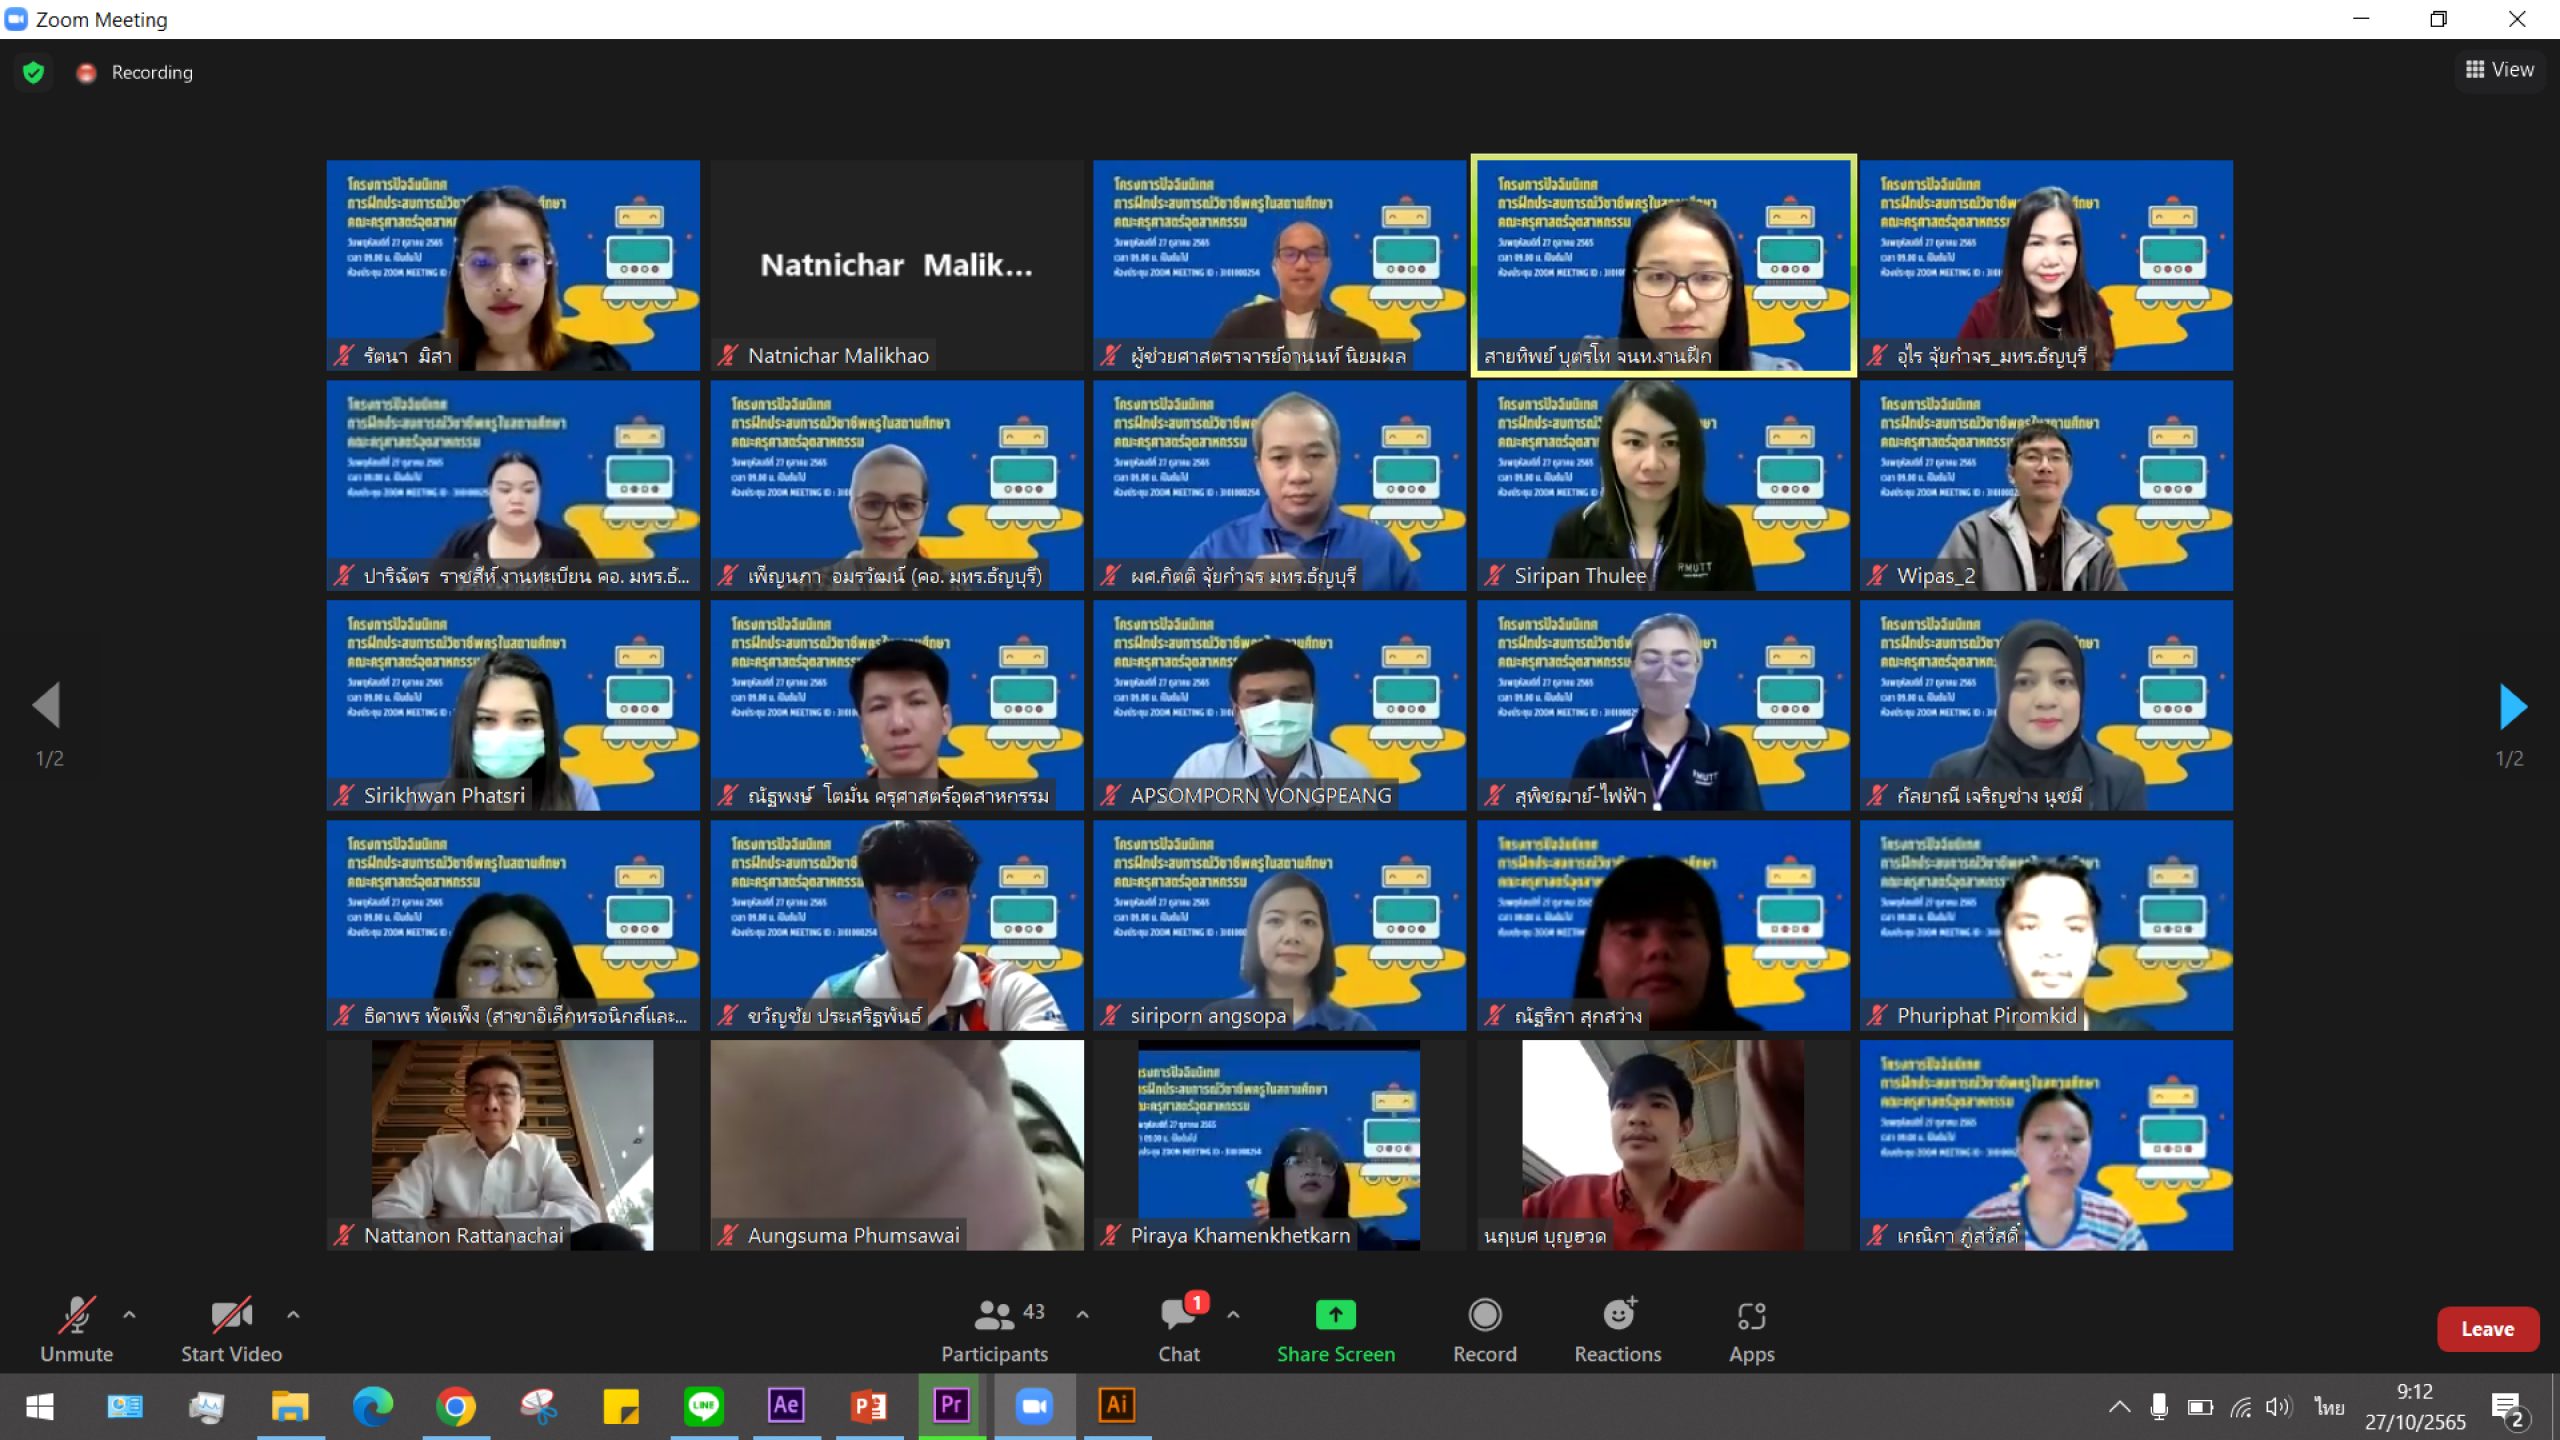Expand chat options arrow beside Chat
2560x1440 pixels.
1233,1315
